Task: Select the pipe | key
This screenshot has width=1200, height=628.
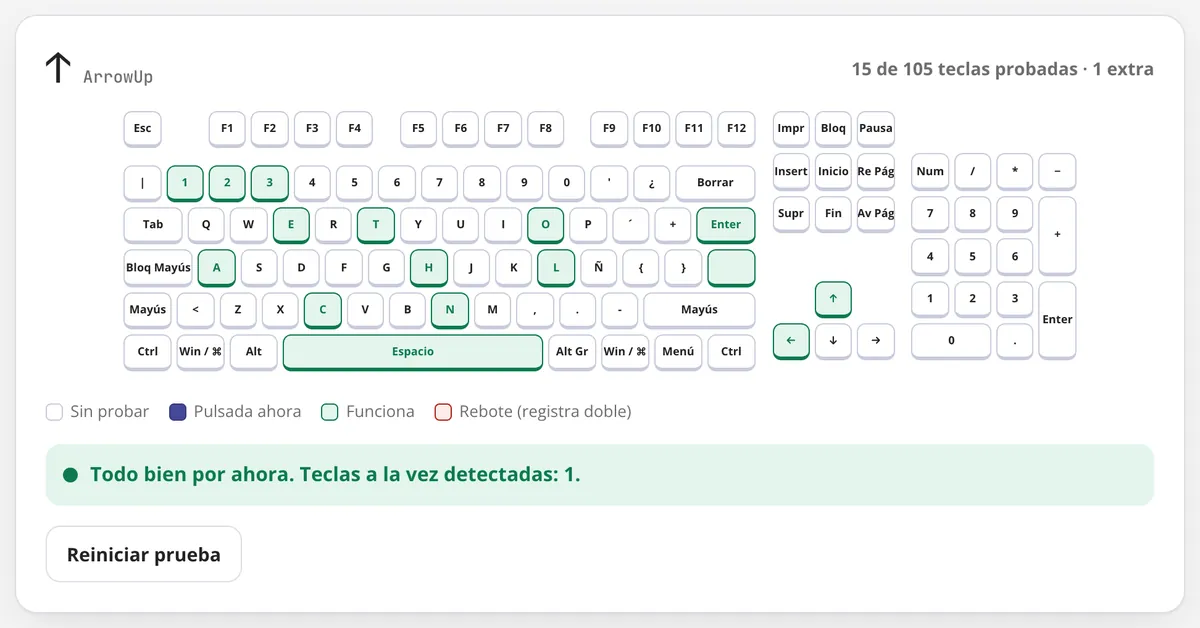Action: [142, 183]
